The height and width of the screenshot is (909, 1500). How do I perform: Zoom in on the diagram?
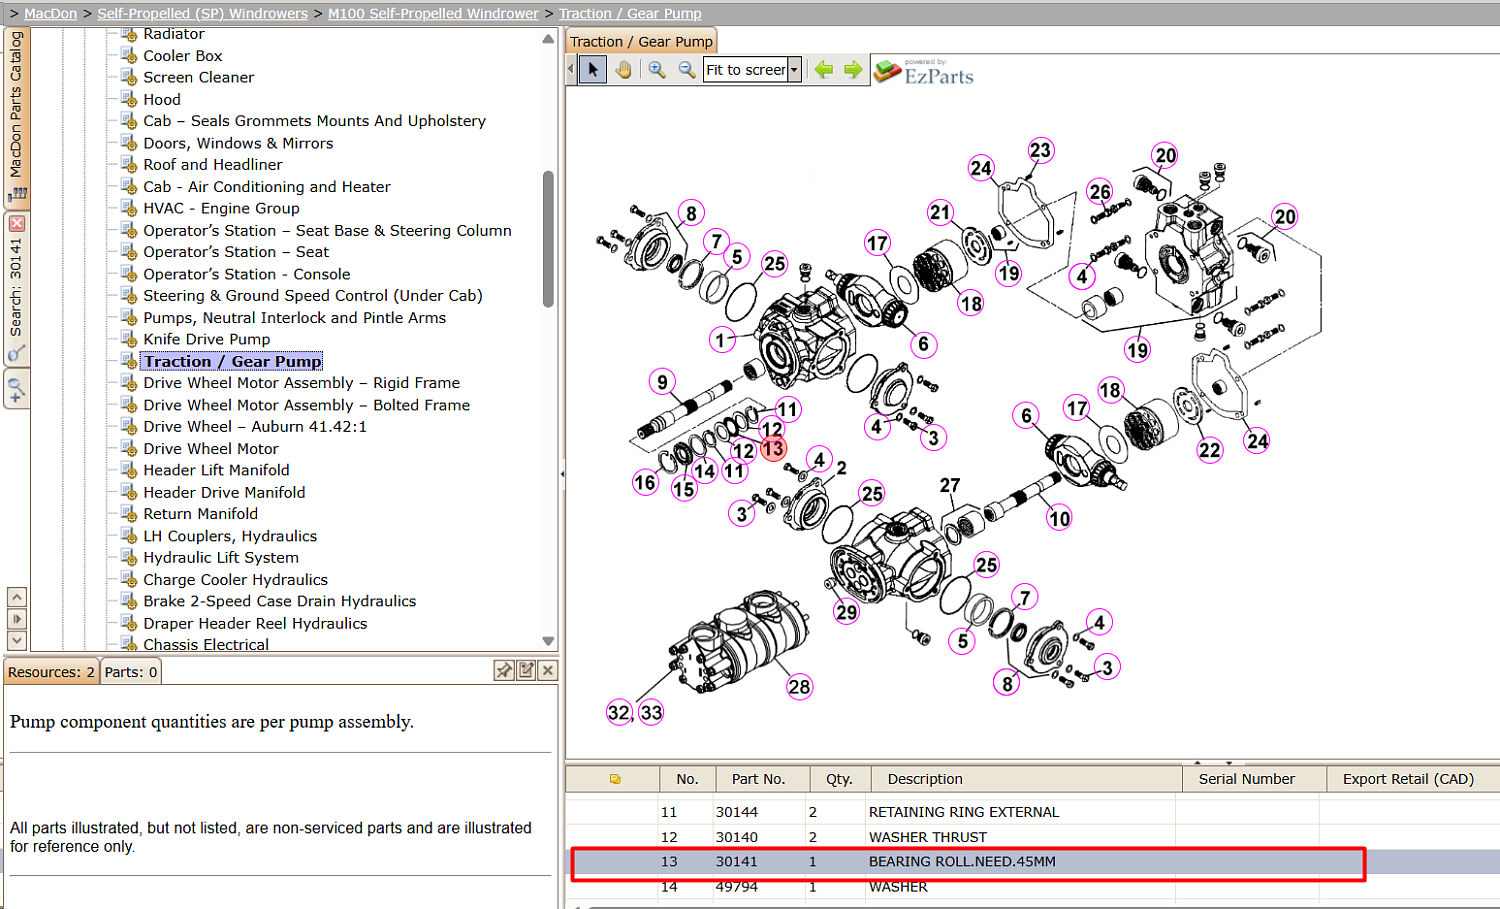point(657,70)
